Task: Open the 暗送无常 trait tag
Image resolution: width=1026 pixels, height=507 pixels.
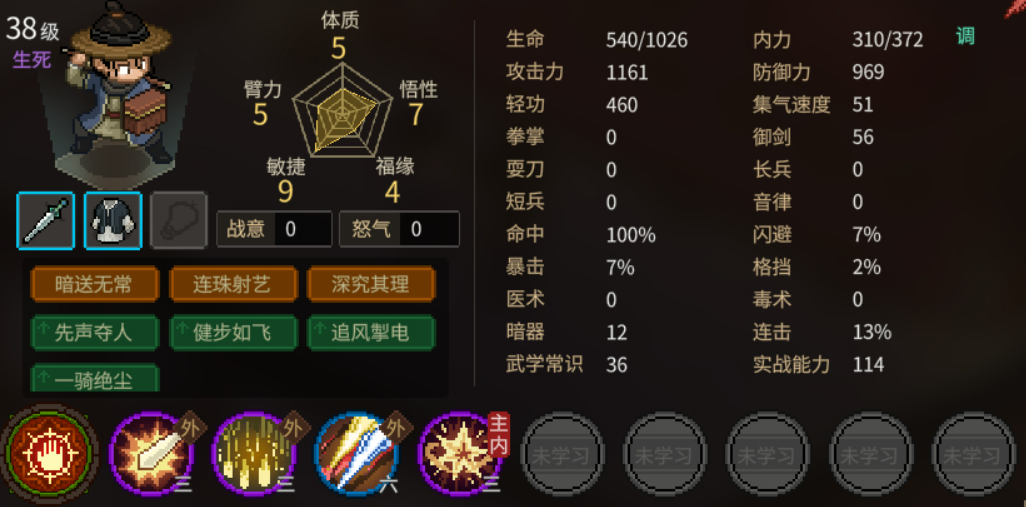Action: point(94,284)
